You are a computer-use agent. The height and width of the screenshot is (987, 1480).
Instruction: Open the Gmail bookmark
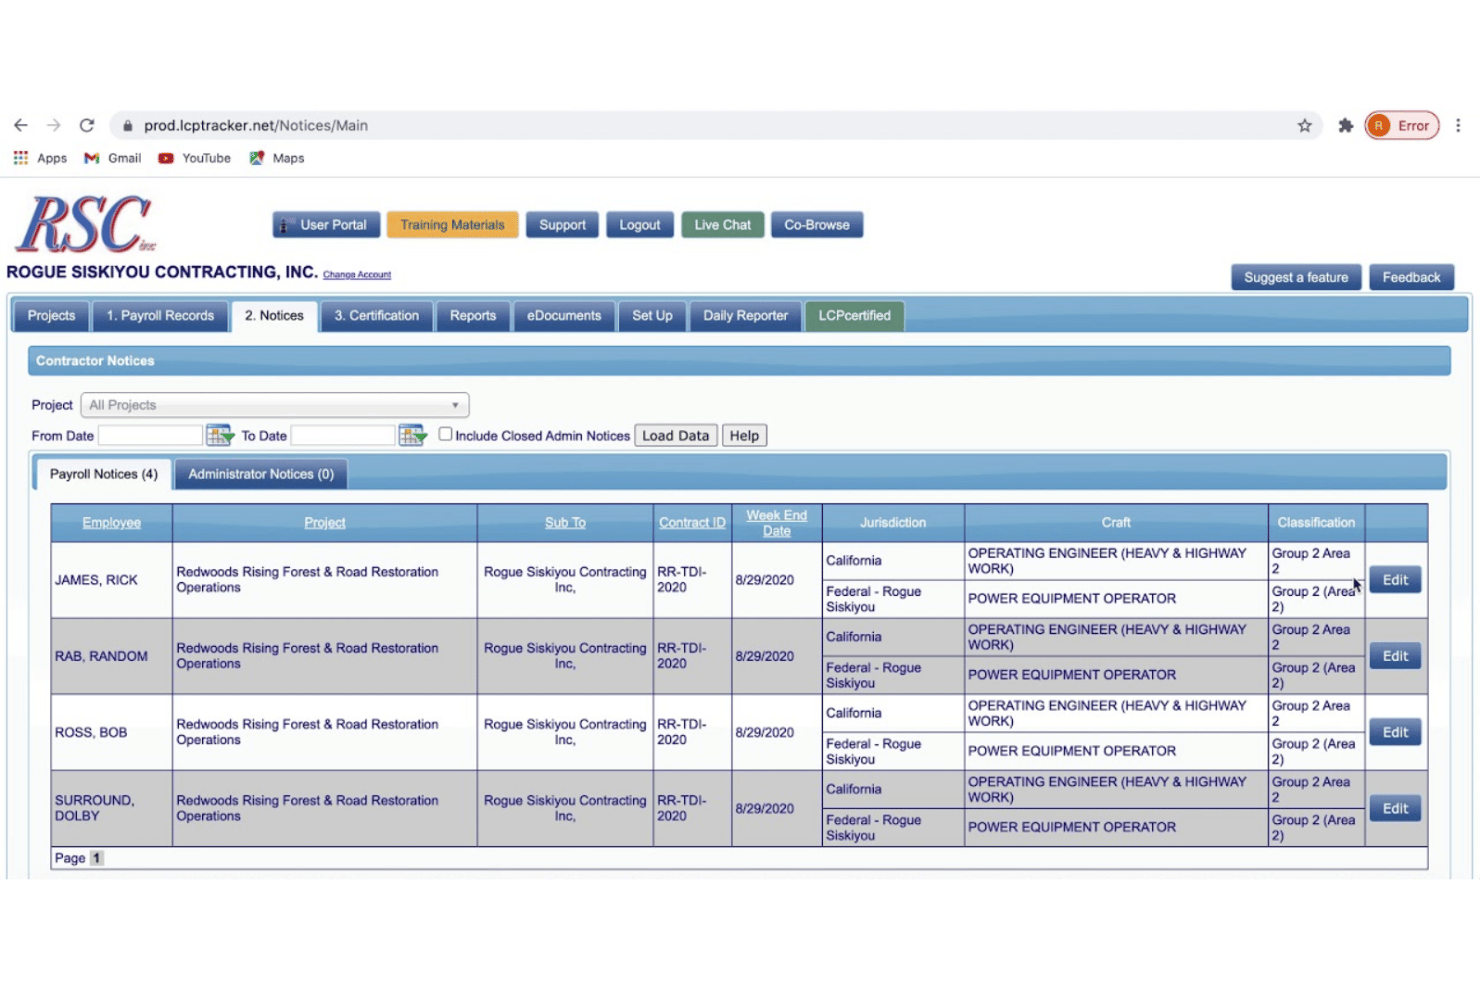[x=113, y=158]
